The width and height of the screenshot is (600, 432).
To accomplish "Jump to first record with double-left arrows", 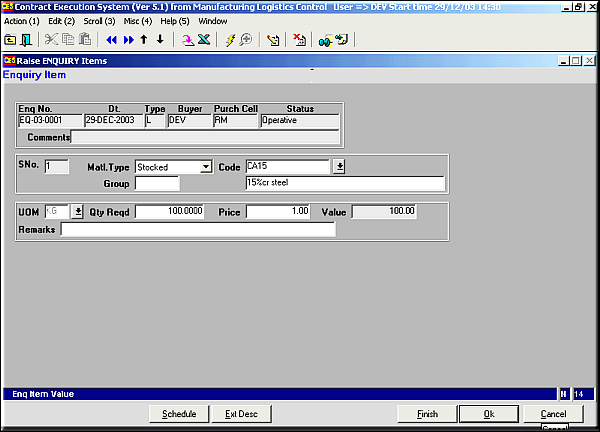I will click(110, 40).
